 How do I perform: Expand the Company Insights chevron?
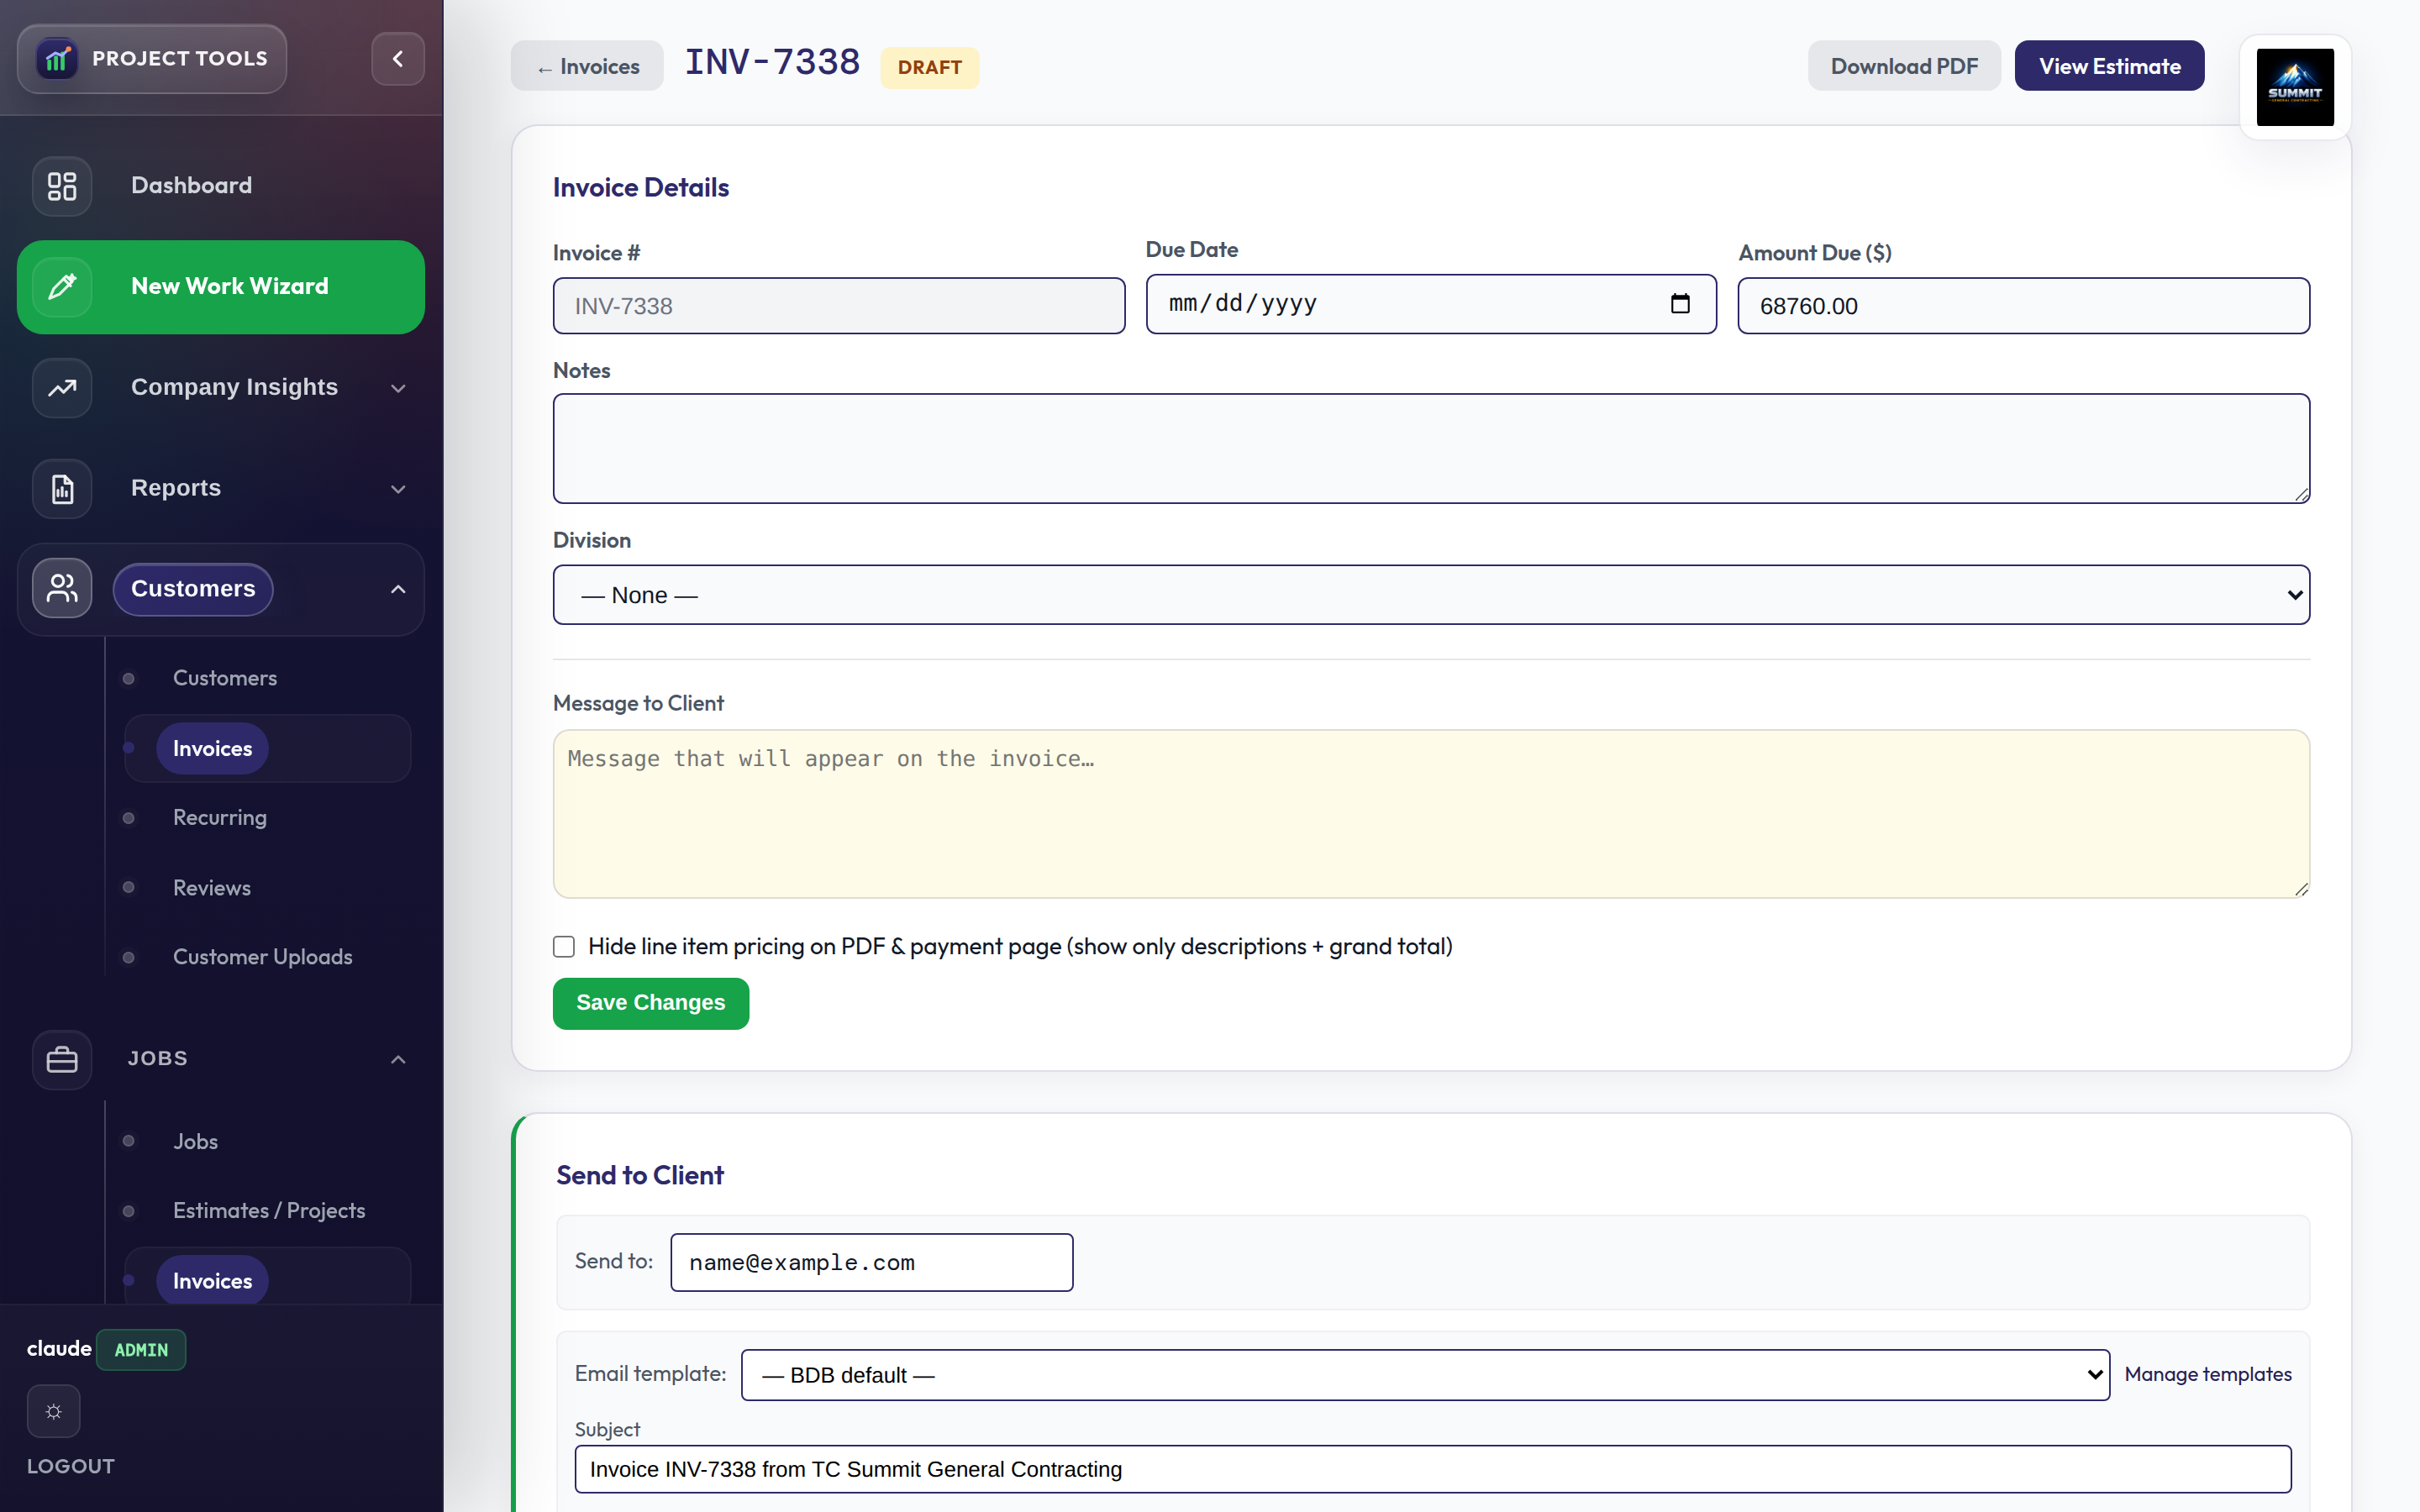tap(398, 388)
